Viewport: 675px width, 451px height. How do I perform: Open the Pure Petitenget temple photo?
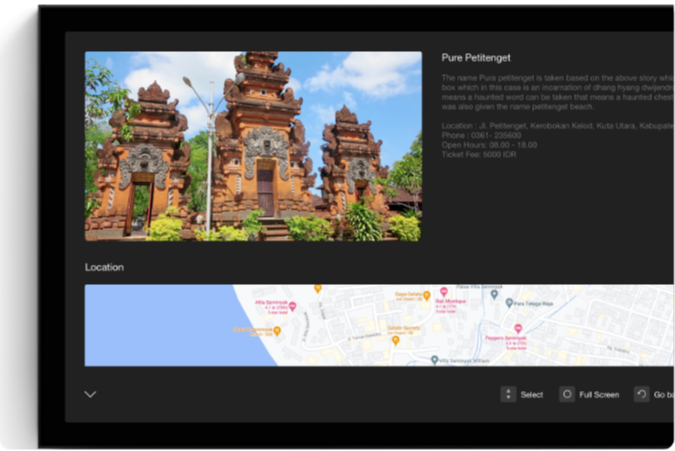(253, 146)
